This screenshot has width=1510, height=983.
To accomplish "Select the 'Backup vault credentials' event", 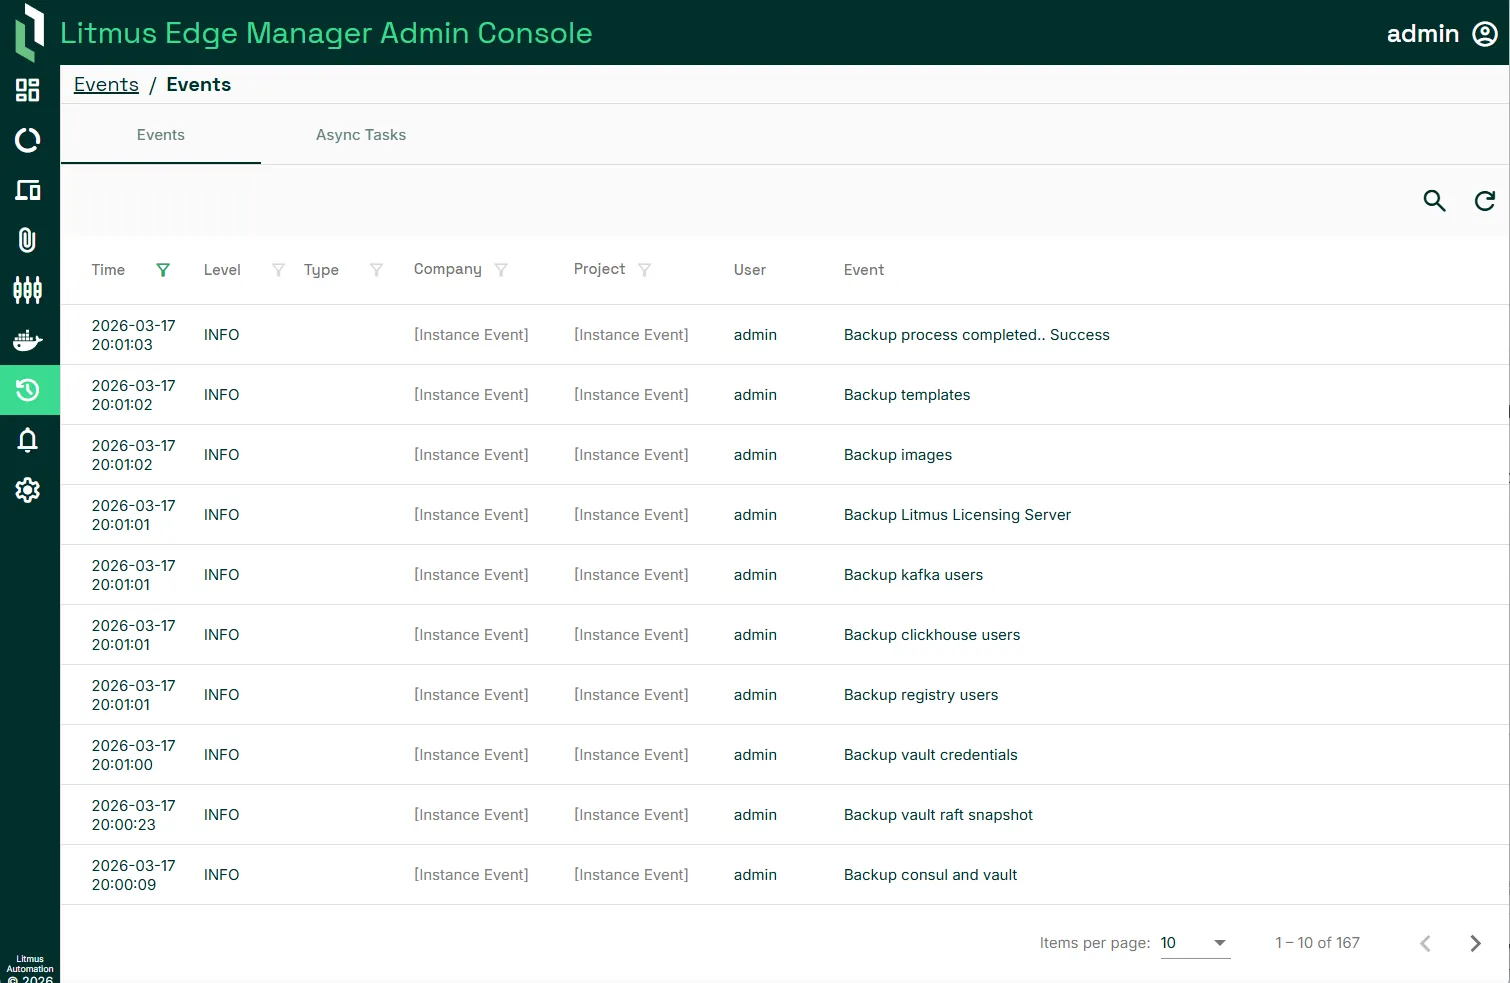I will coord(931,755).
